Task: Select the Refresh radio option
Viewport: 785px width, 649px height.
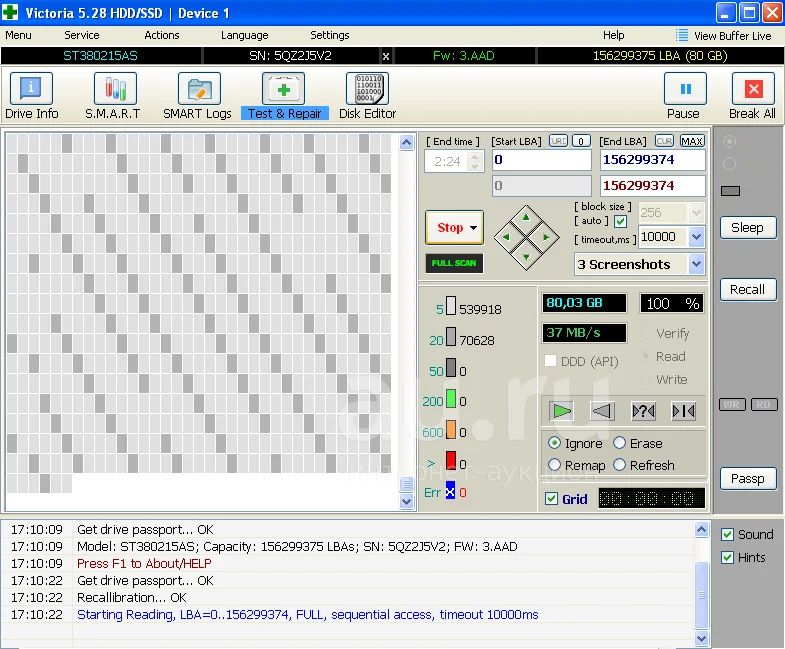Action: [619, 465]
